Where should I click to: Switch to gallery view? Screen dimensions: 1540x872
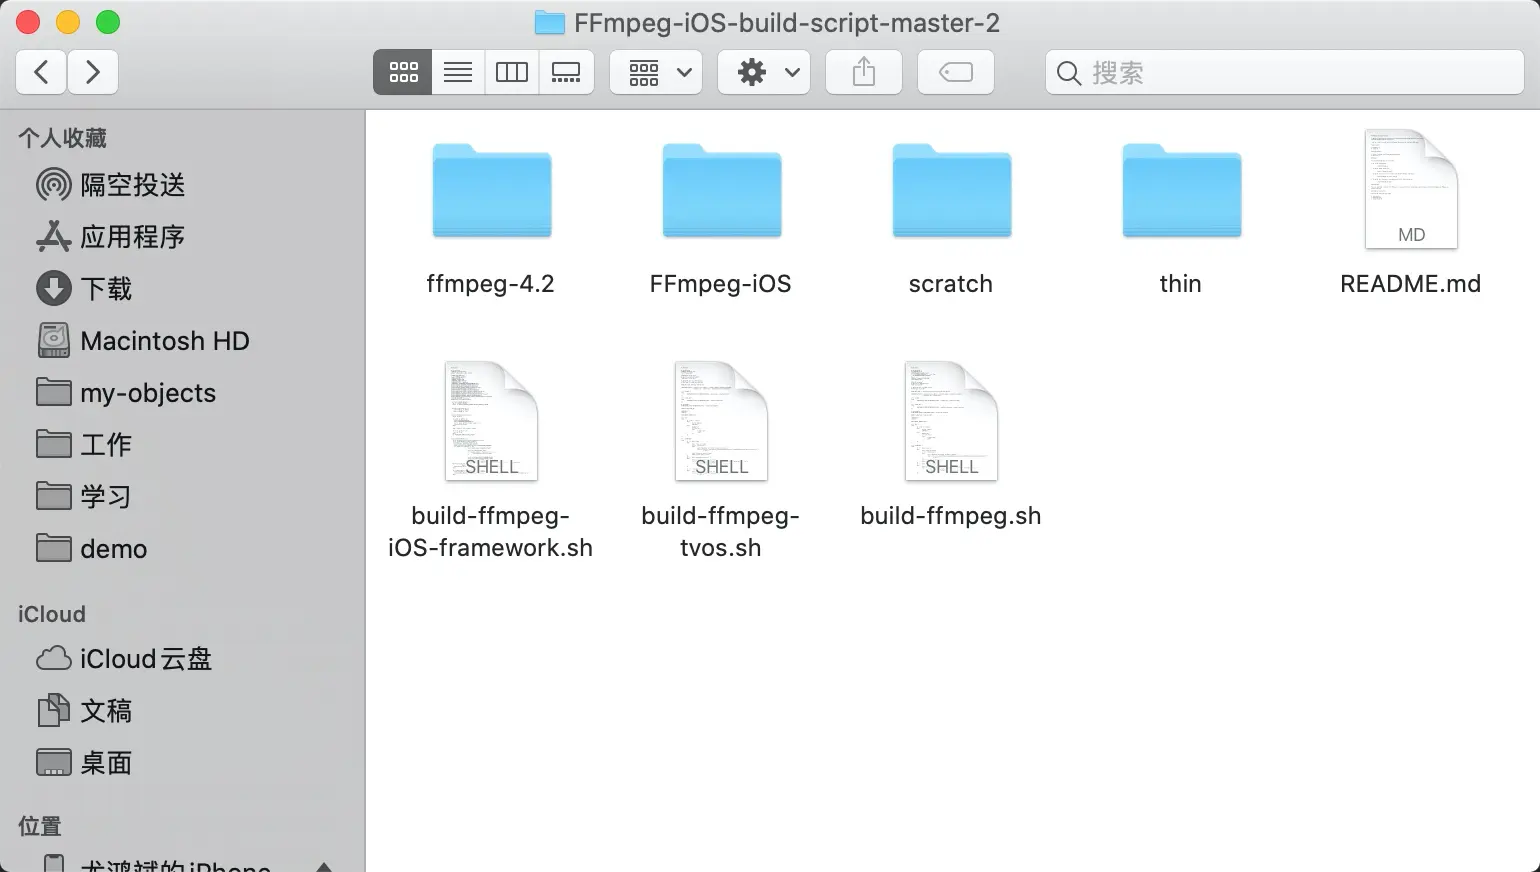[x=566, y=72]
